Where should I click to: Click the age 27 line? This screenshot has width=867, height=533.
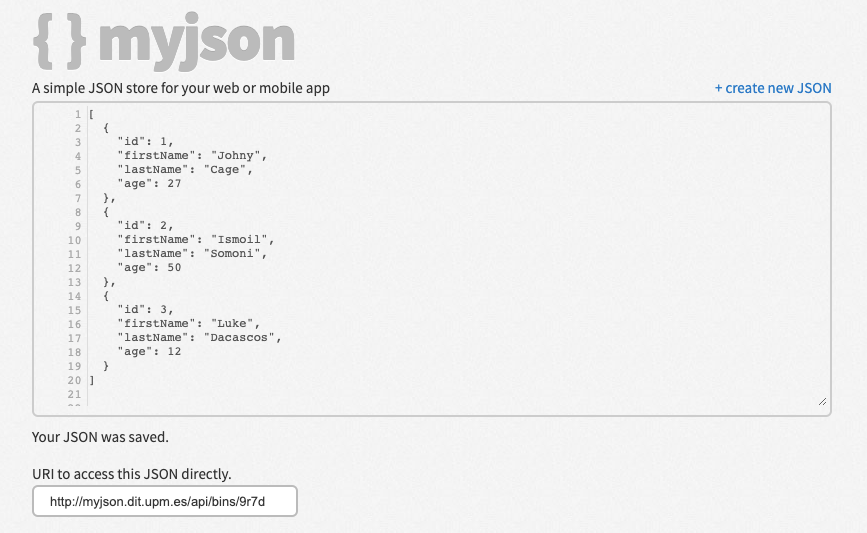tap(149, 184)
